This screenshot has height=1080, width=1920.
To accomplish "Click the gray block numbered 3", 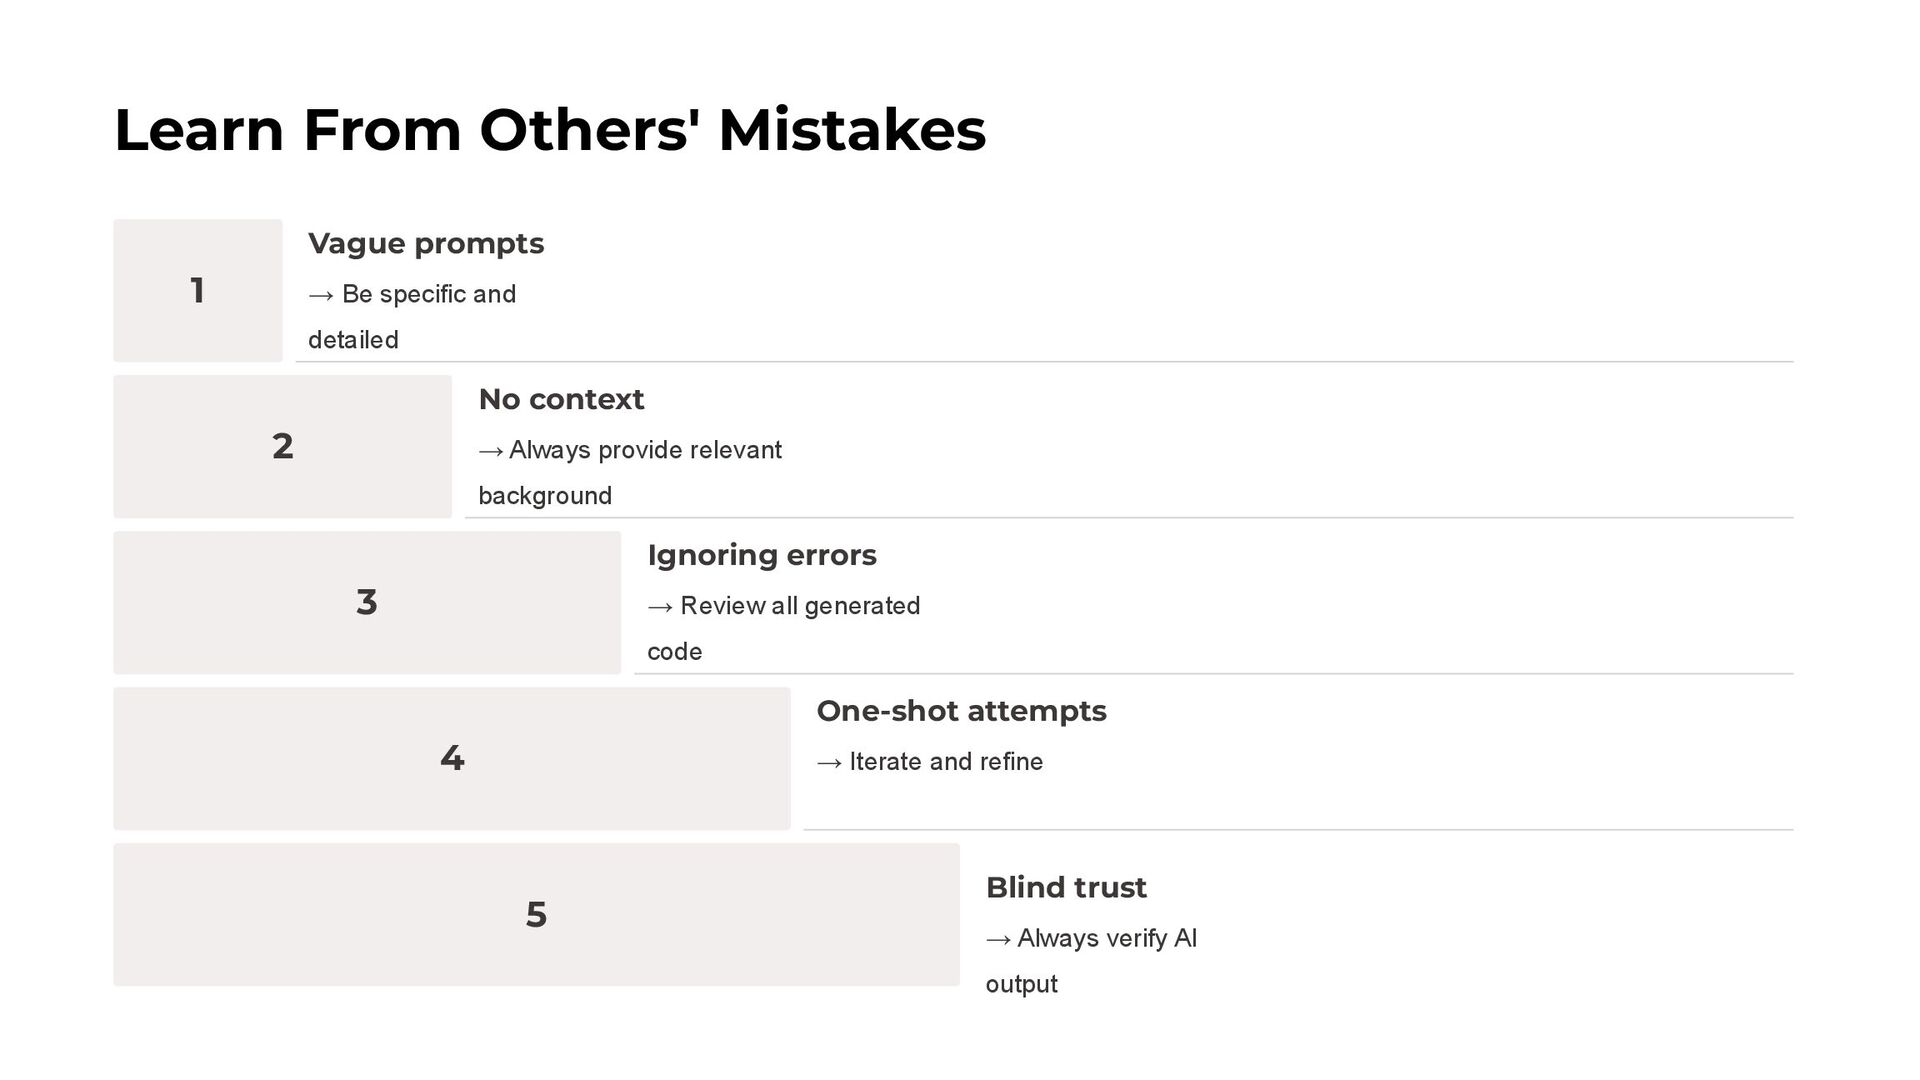I will point(366,602).
